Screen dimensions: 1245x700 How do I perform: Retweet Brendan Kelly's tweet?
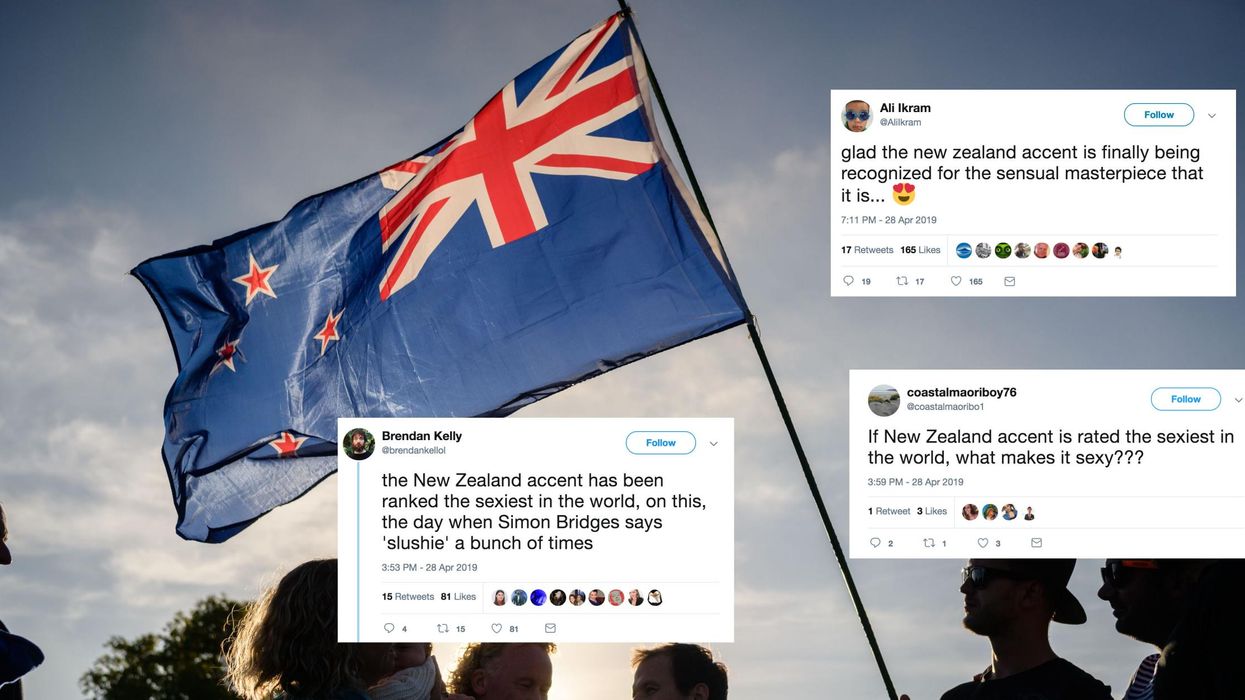tap(443, 628)
